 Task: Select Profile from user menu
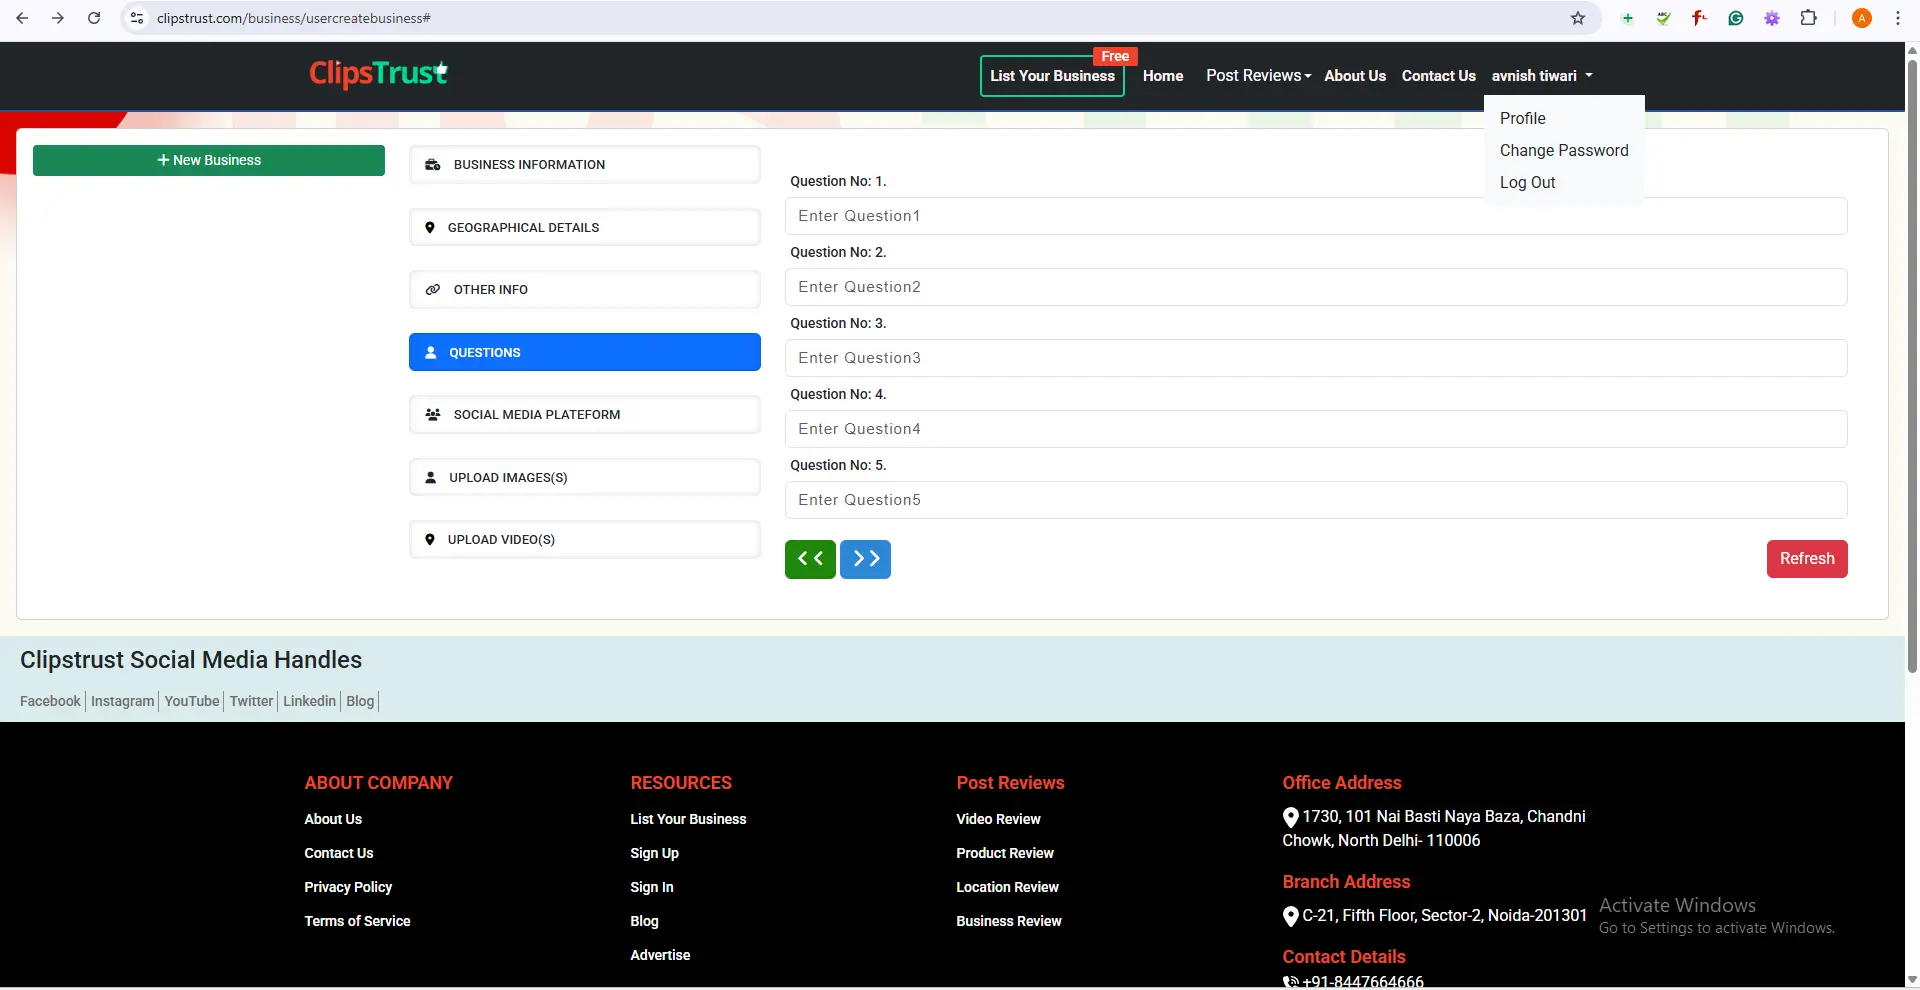[x=1522, y=118]
